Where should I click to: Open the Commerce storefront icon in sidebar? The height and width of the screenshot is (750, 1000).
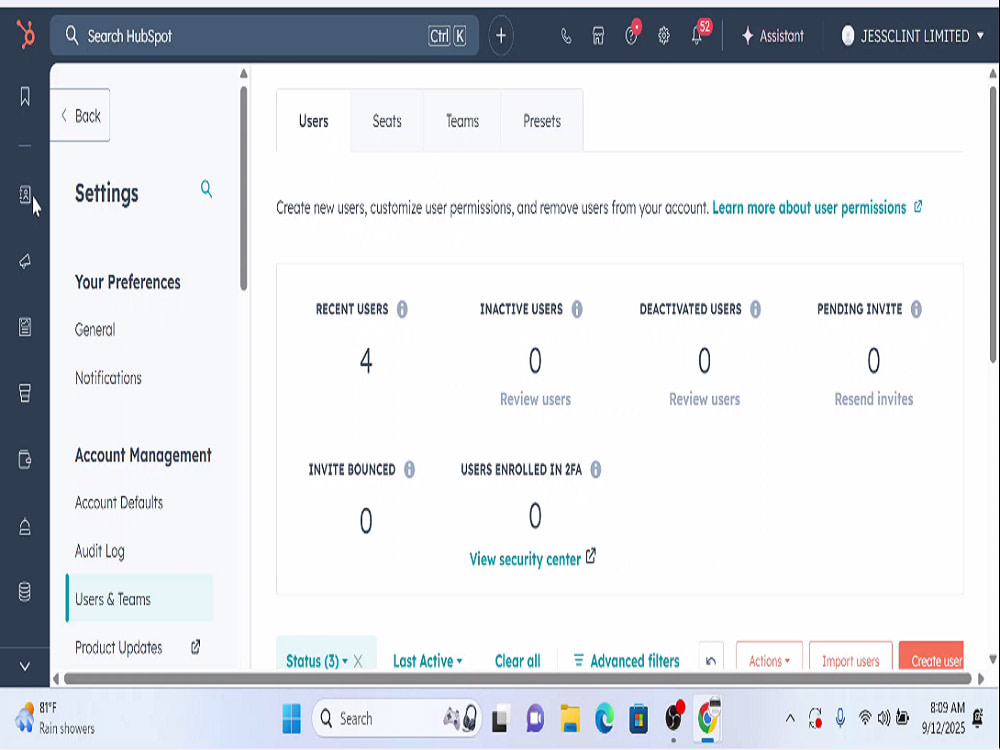(25, 393)
